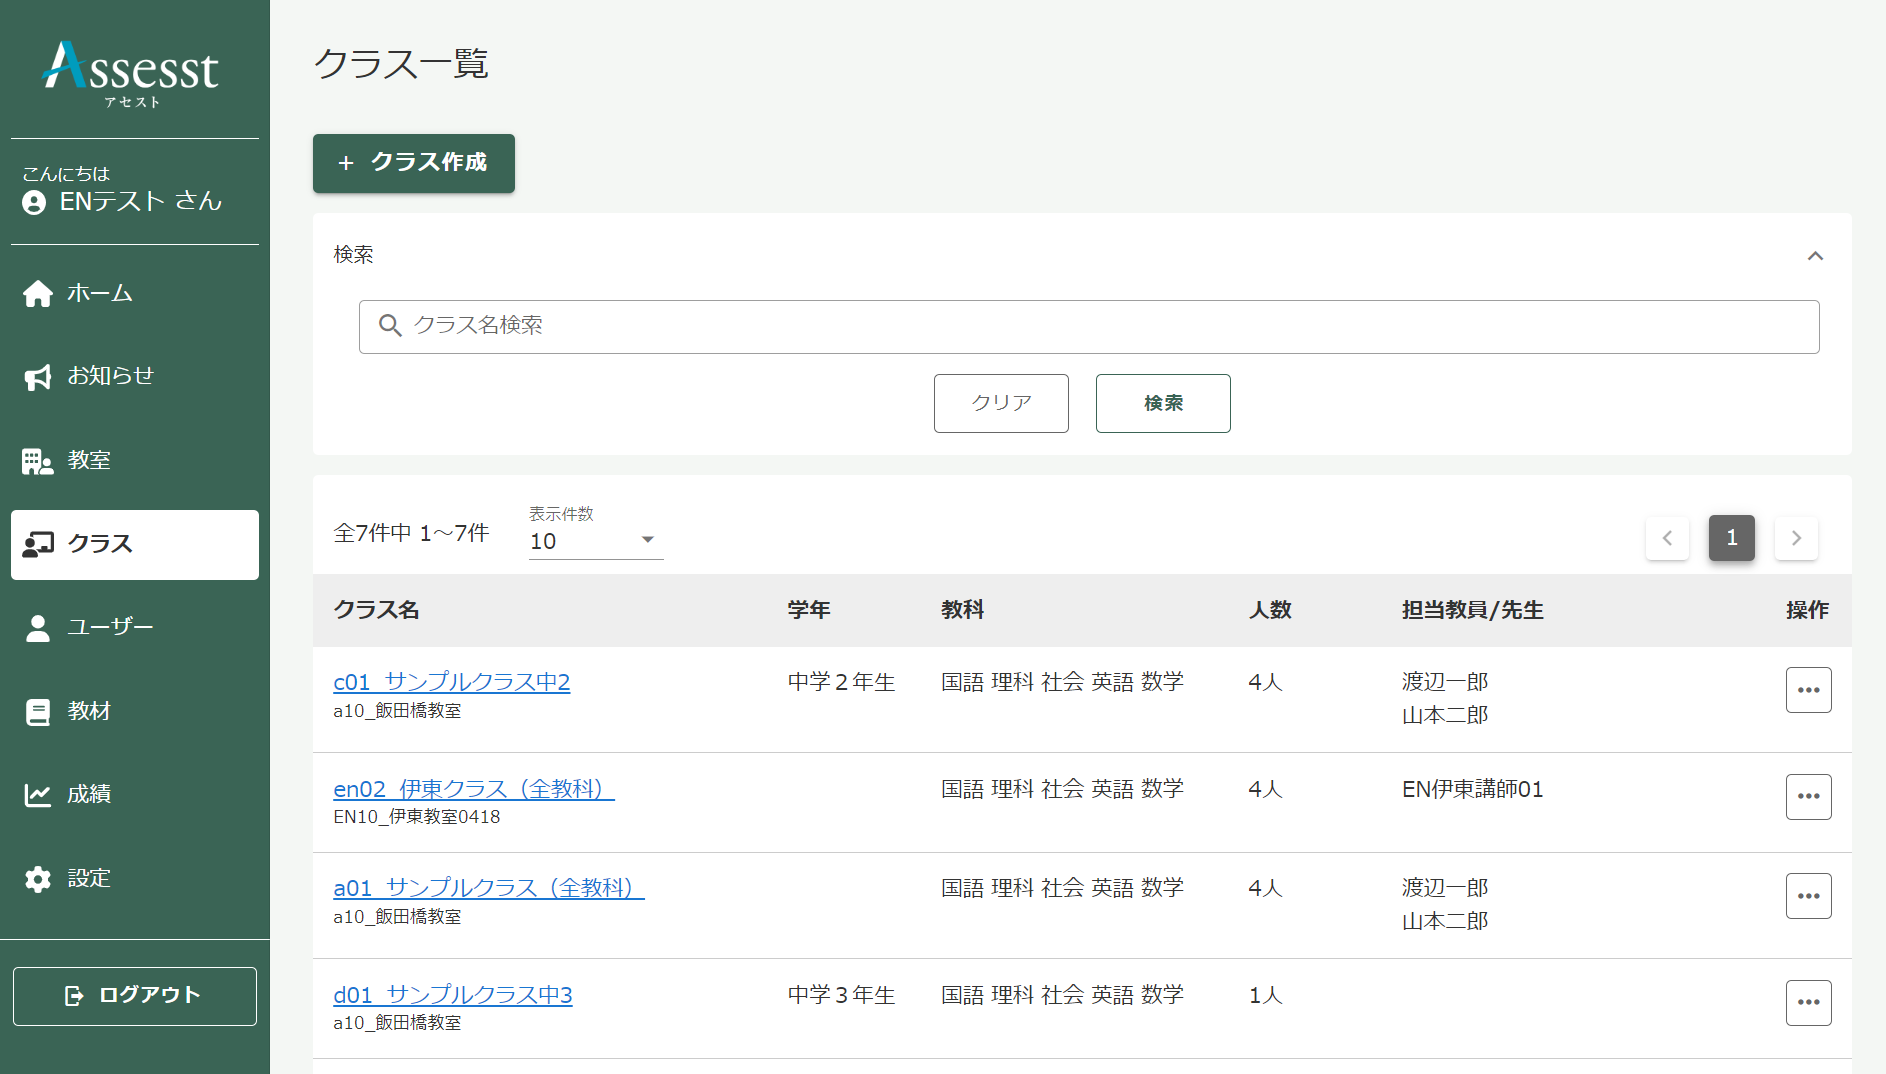
Task: Click the home icon in the sidebar
Action: pyautogui.click(x=38, y=294)
